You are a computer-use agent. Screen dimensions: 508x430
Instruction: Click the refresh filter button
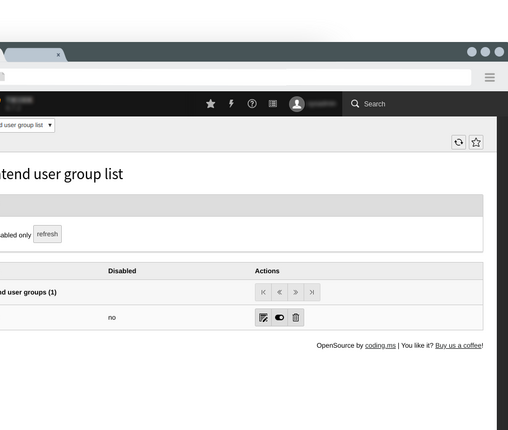click(x=47, y=234)
